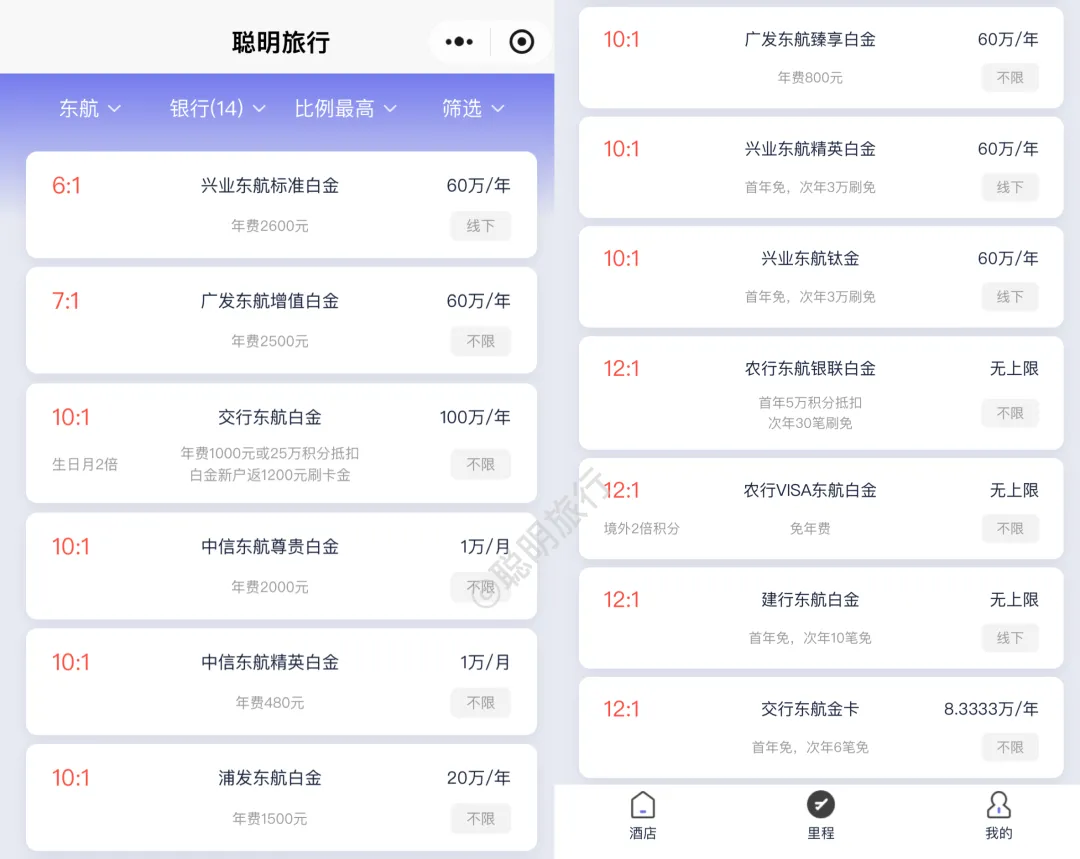Expand the 东航 airline dropdown
The width and height of the screenshot is (1080, 859).
[90, 108]
